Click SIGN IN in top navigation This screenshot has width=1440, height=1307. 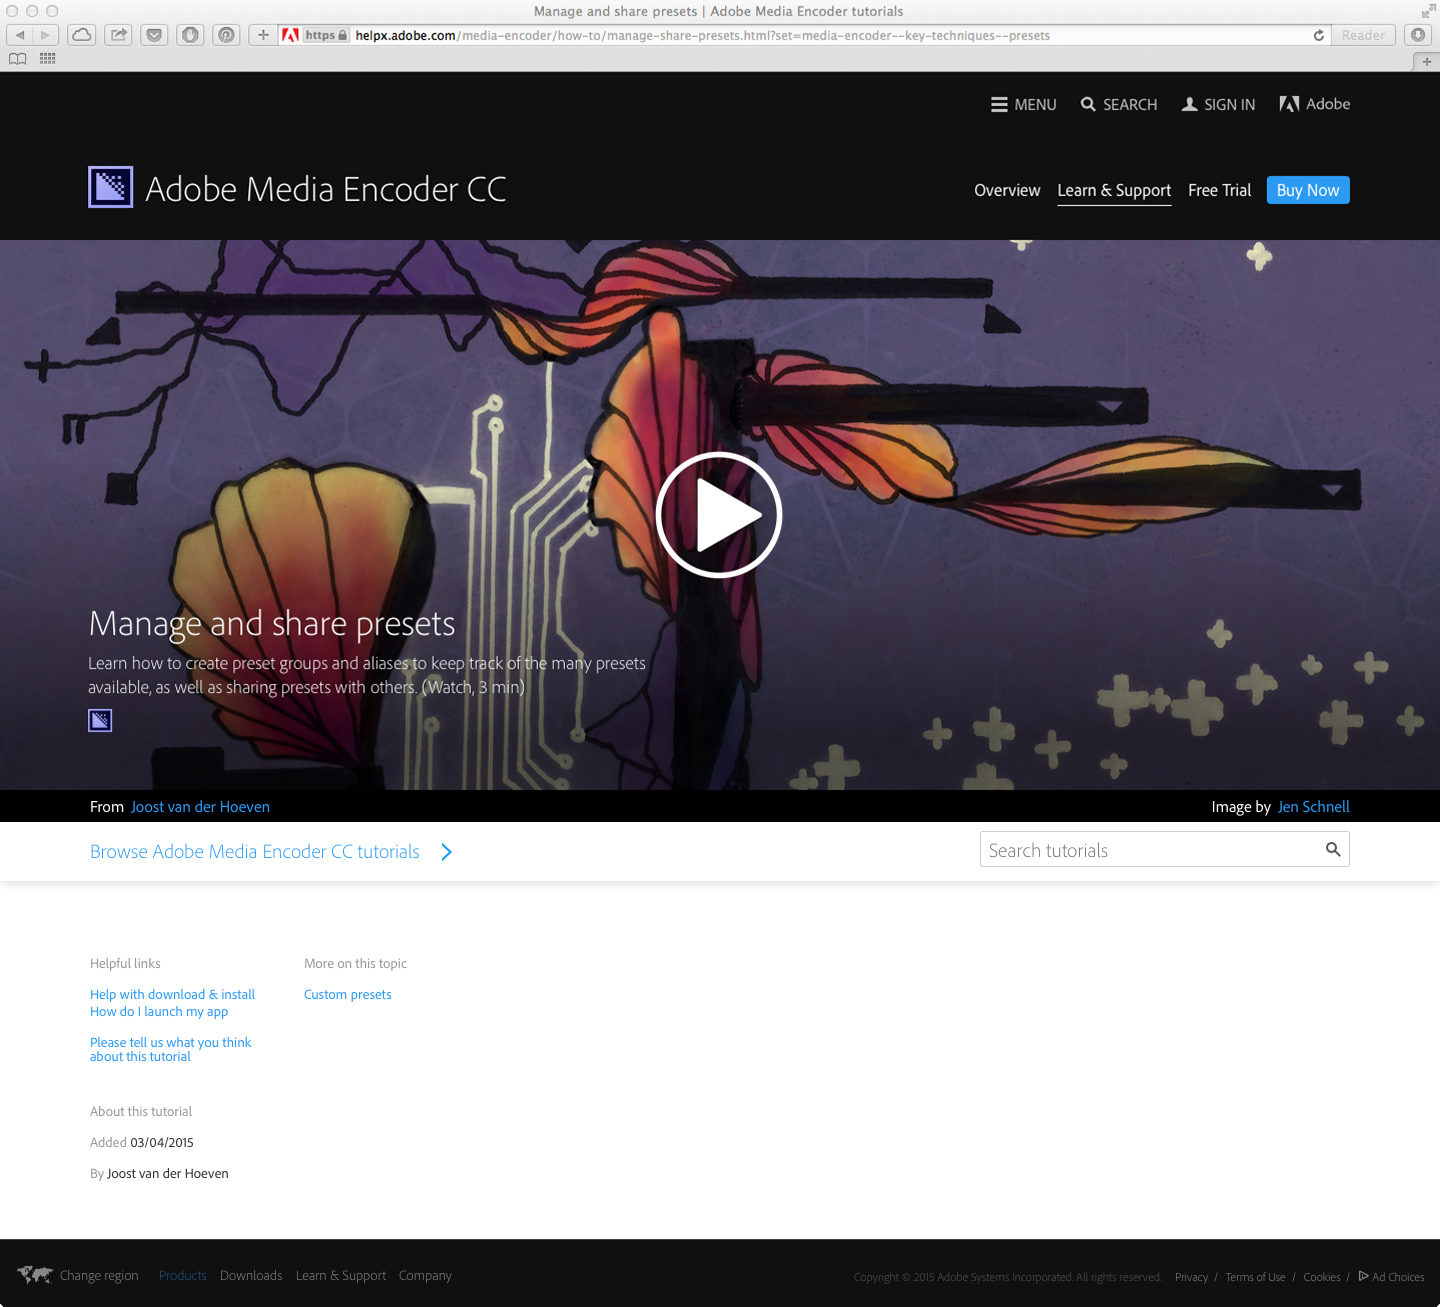[1218, 105]
